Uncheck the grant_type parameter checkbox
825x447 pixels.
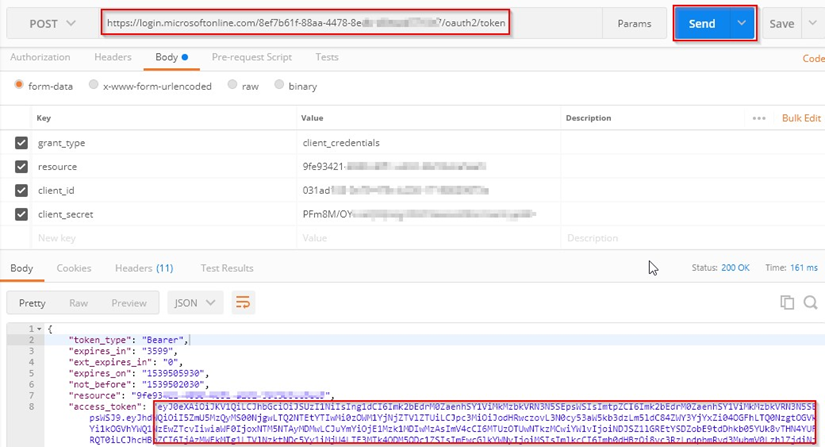pos(21,143)
